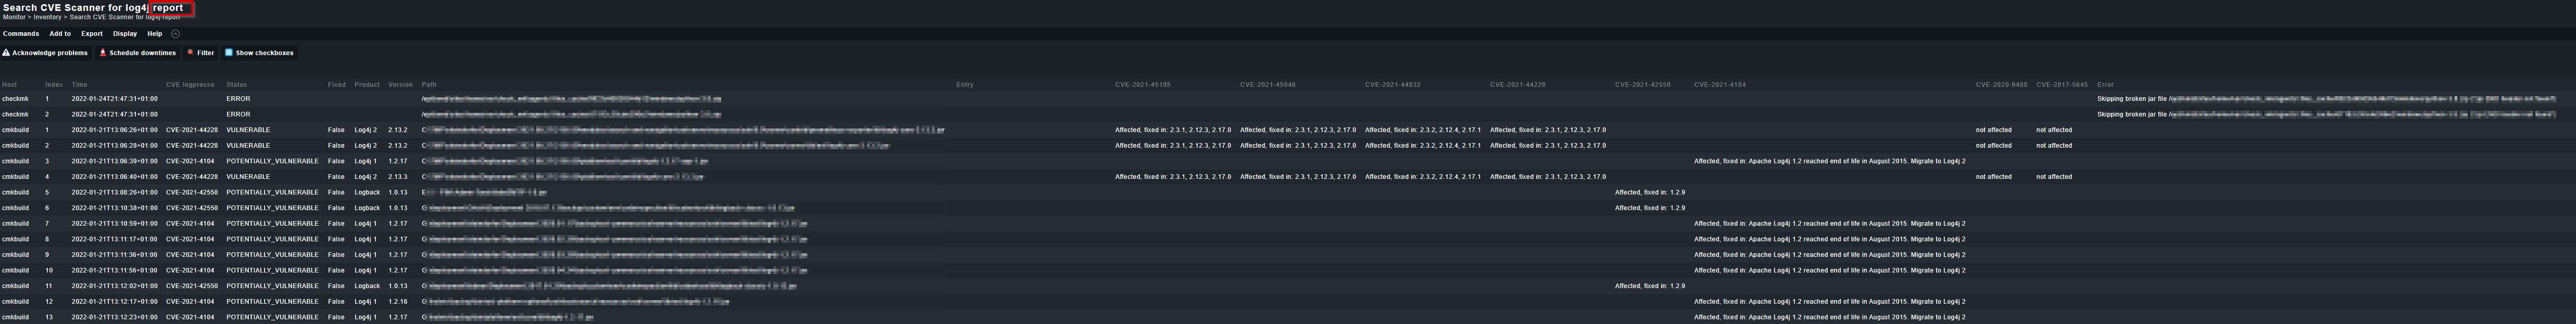Open the Schedule downtimes action
Image resolution: width=2576 pixels, height=324 pixels.
tap(138, 53)
